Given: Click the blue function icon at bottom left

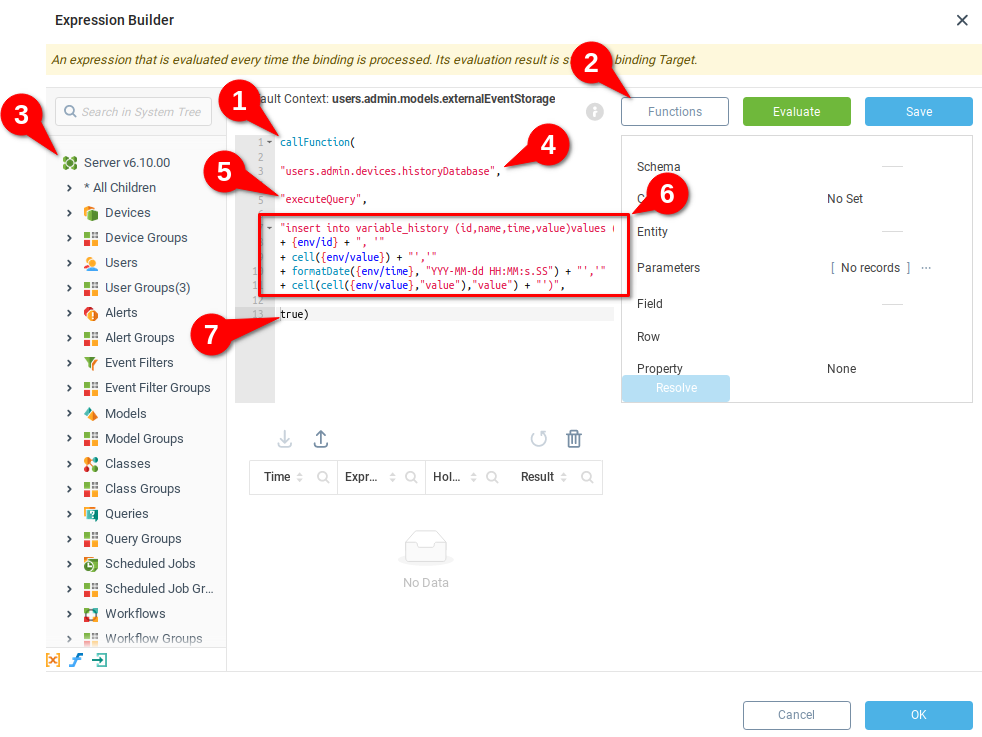Looking at the screenshot, I should [76, 660].
